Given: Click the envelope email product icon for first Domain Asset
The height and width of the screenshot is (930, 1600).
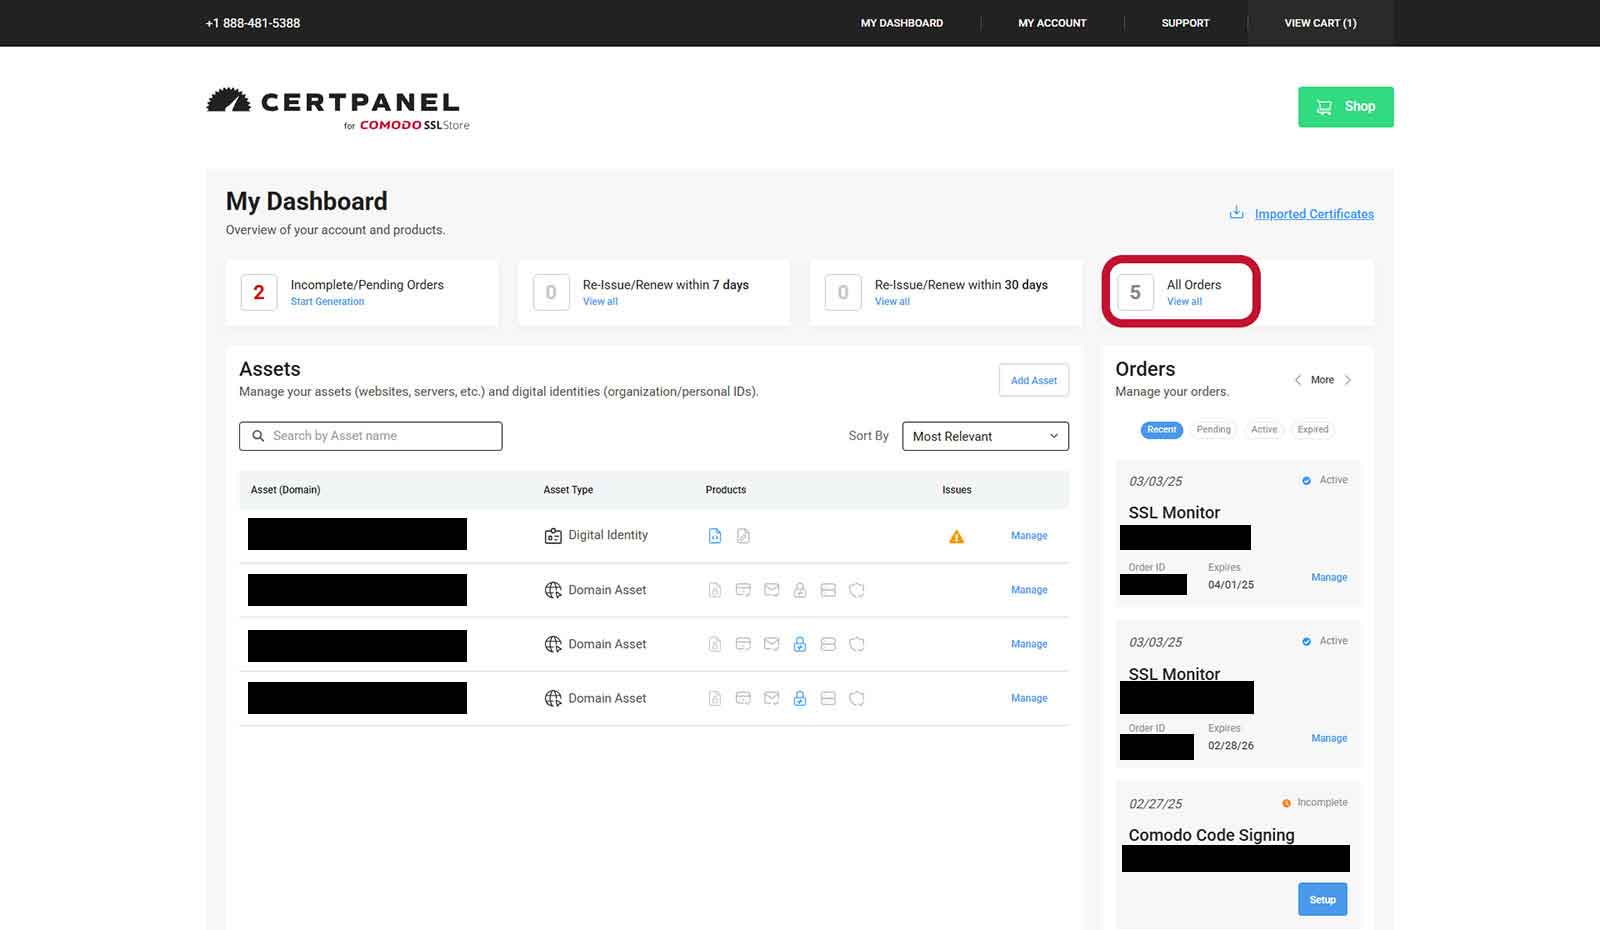Looking at the screenshot, I should tap(771, 589).
